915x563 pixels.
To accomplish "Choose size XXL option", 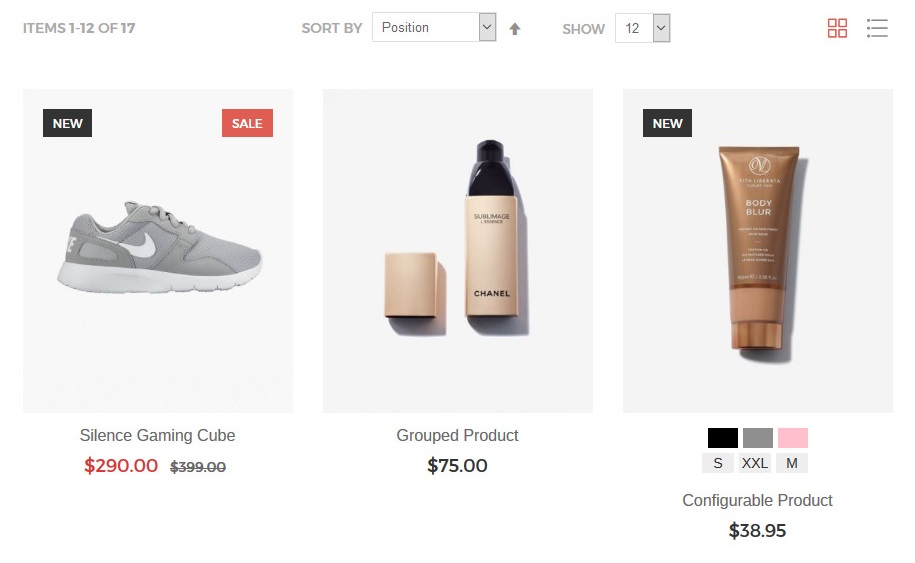I will pyautogui.click(x=755, y=463).
